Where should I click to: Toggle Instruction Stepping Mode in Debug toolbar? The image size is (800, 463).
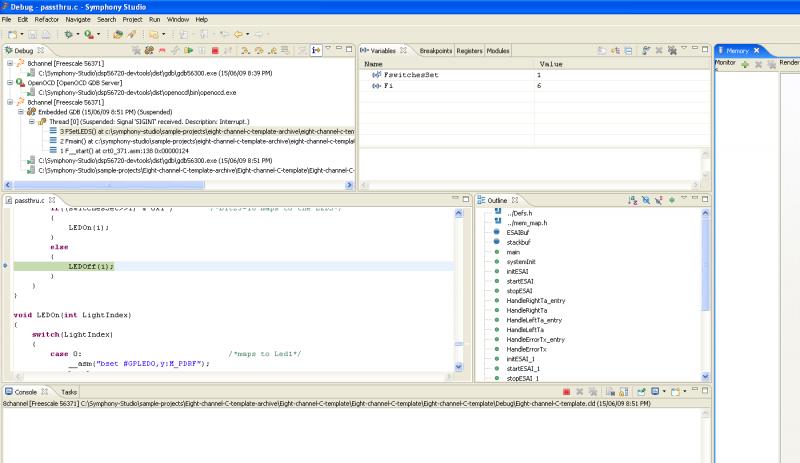(x=316, y=50)
